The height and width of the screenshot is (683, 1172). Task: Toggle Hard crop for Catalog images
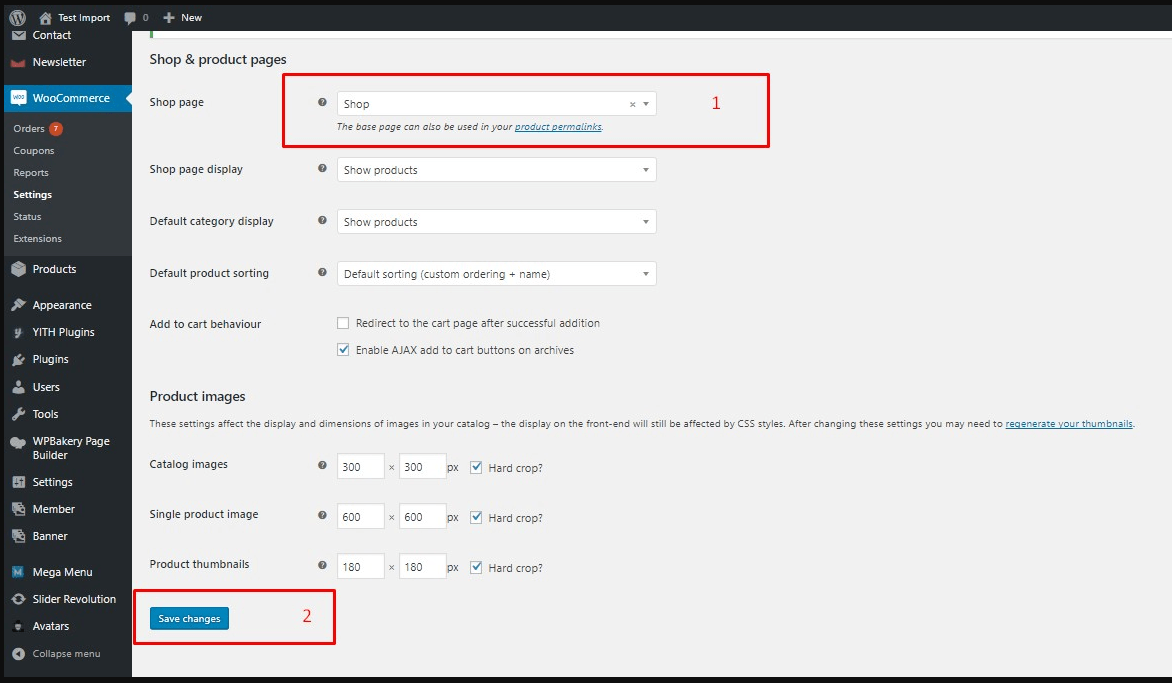coord(476,467)
